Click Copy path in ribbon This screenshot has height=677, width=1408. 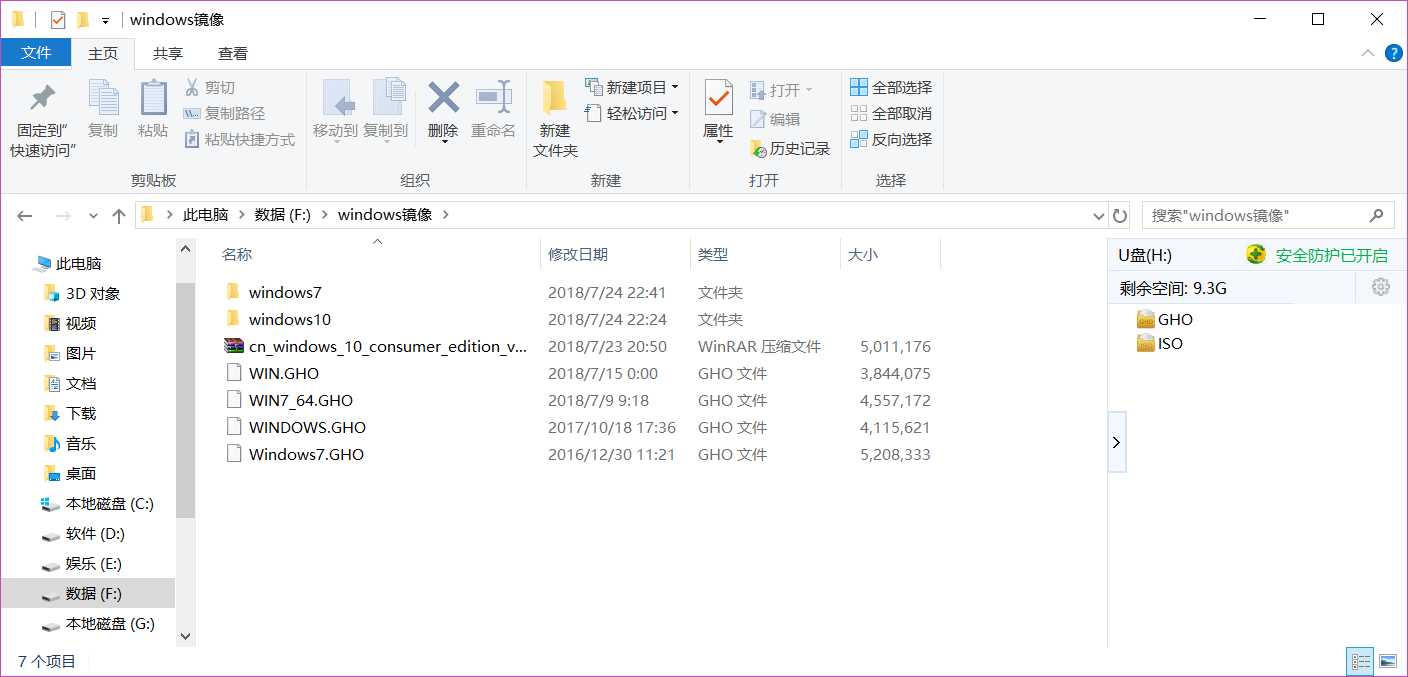[225, 114]
